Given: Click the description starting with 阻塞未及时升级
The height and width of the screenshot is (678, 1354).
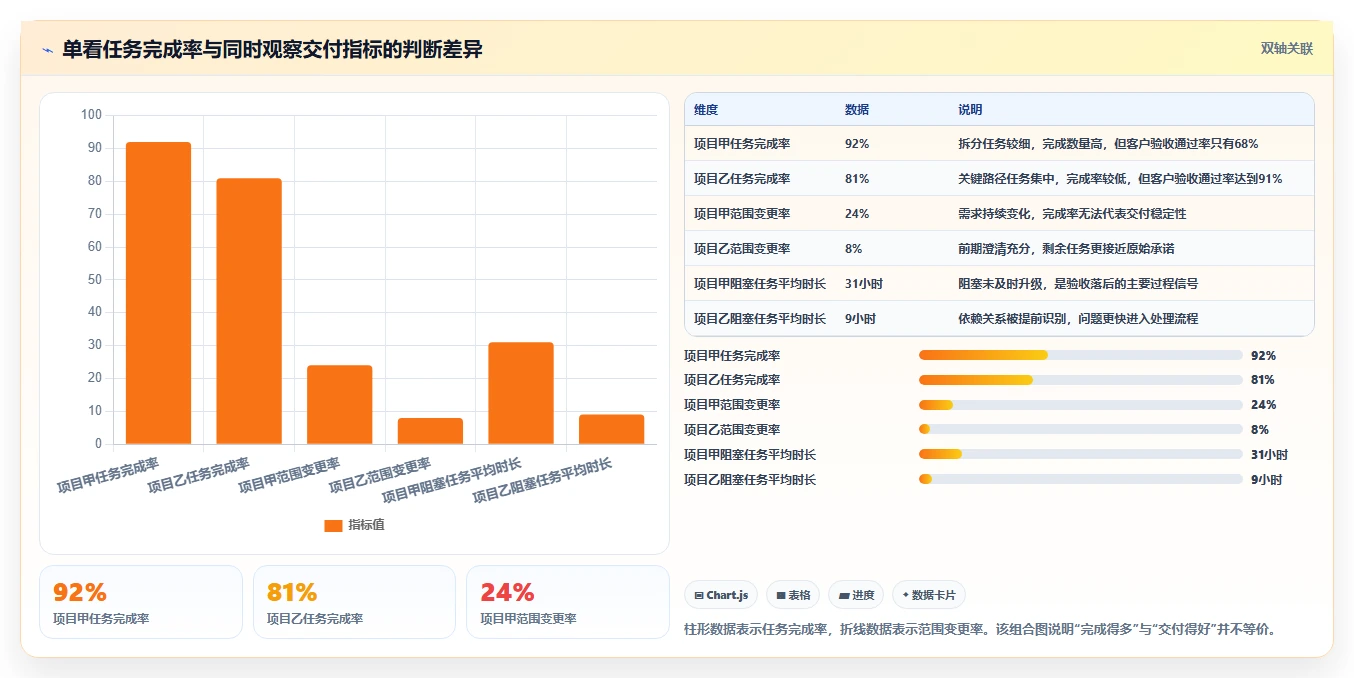Looking at the screenshot, I should [1078, 284].
